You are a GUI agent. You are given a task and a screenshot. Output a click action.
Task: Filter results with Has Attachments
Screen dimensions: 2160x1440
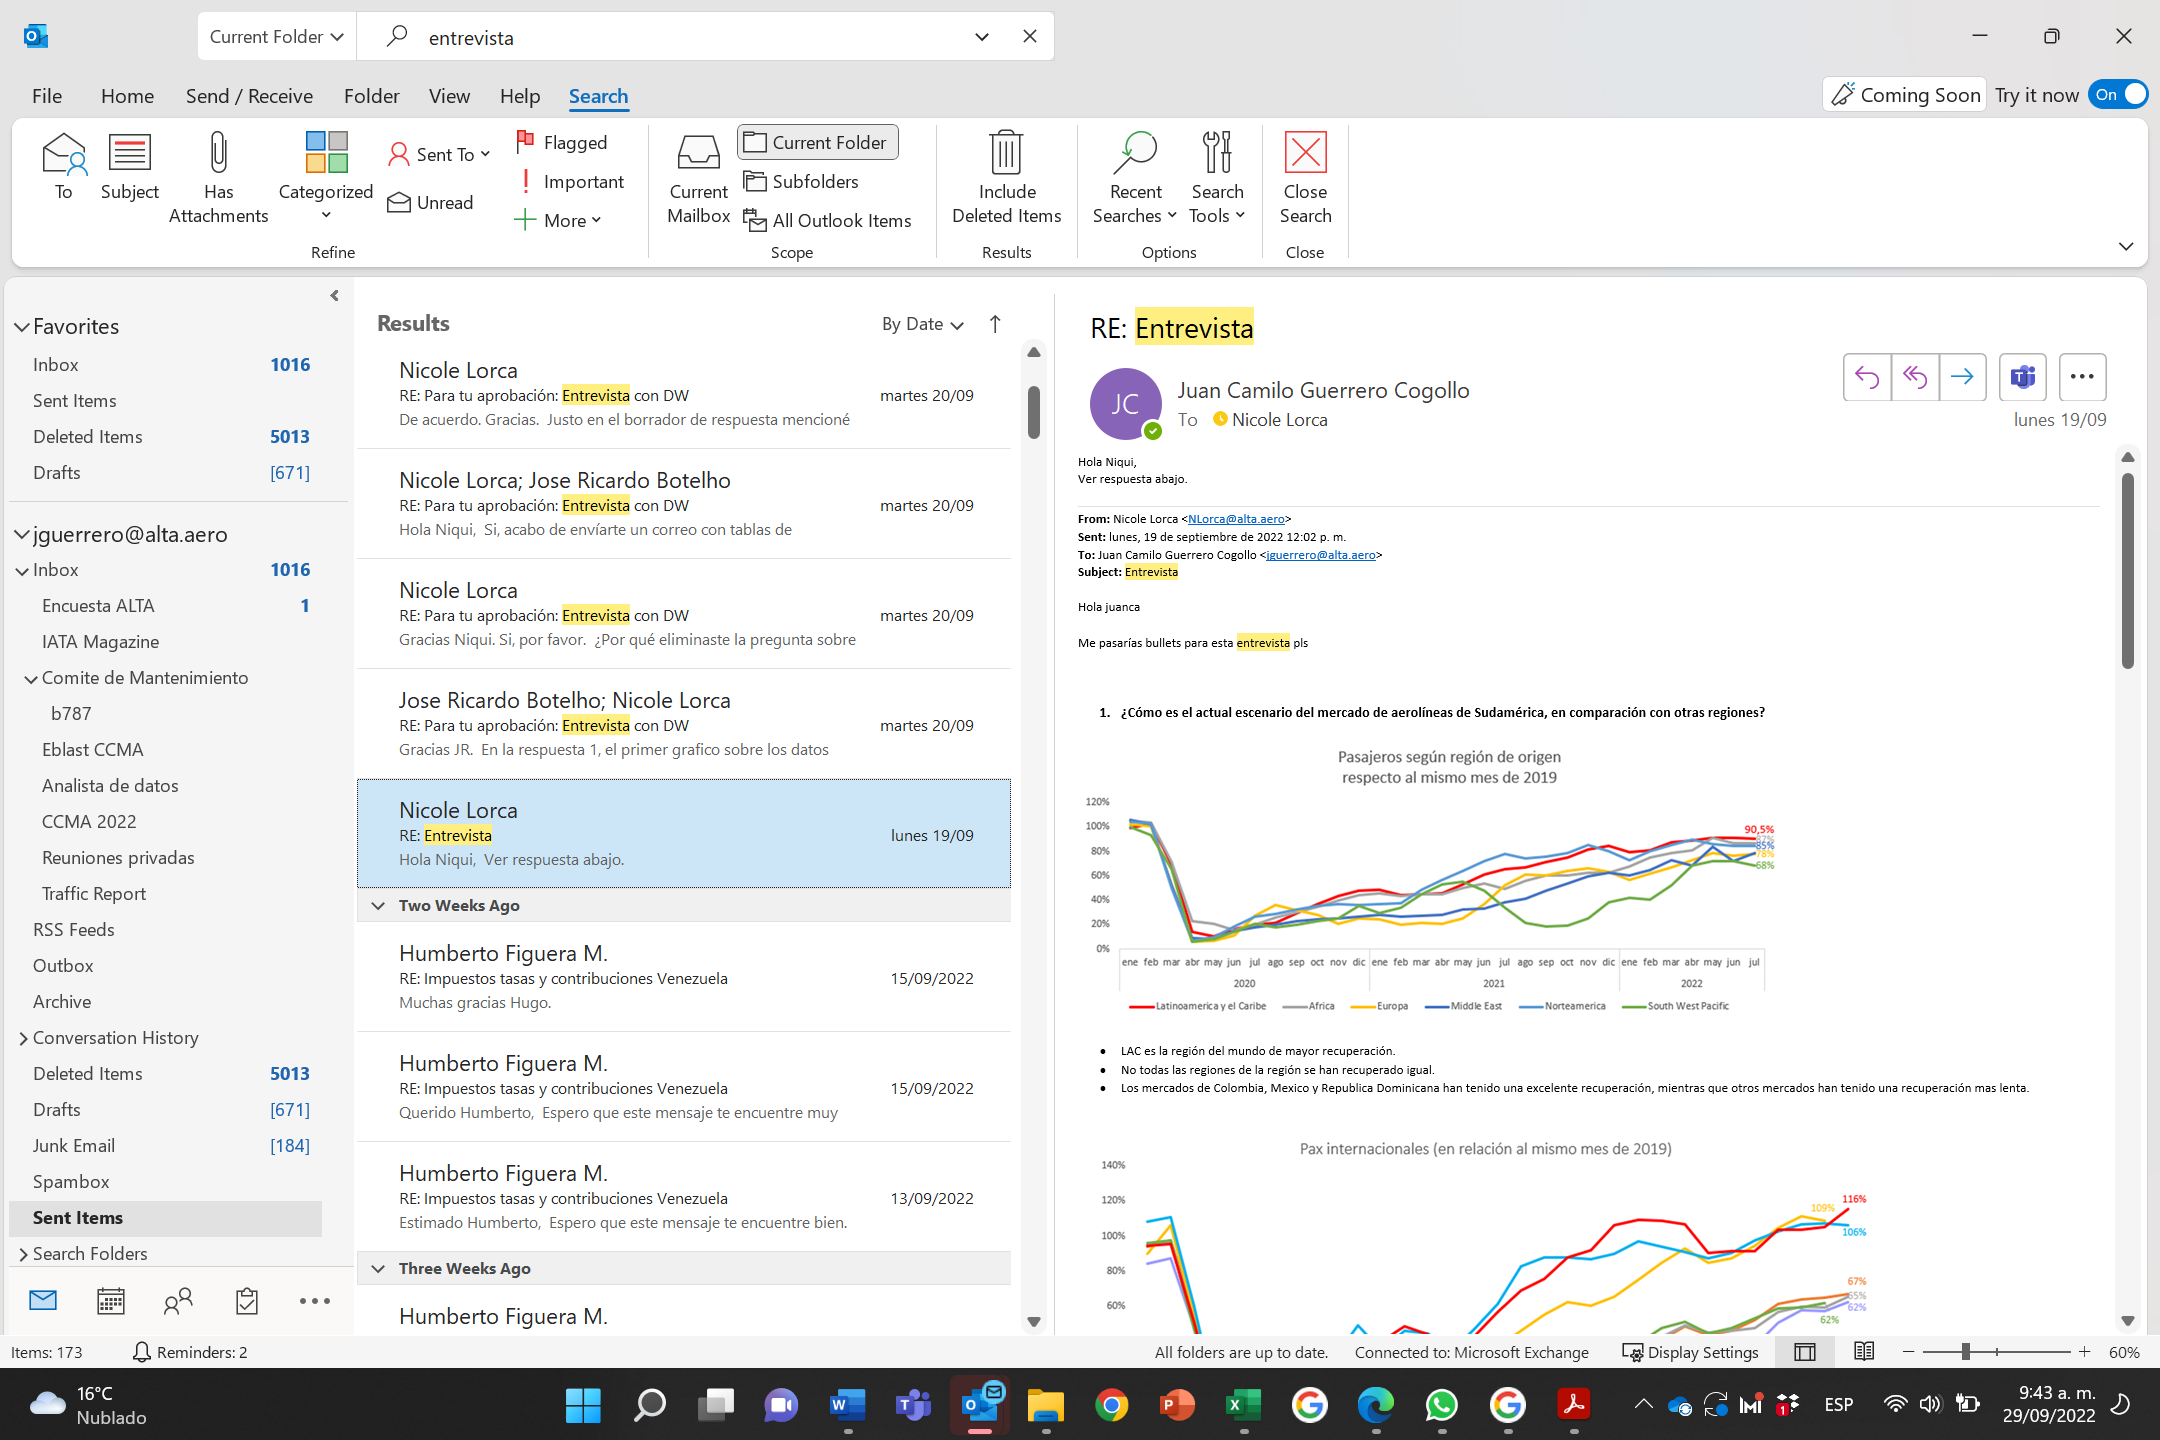tap(218, 178)
